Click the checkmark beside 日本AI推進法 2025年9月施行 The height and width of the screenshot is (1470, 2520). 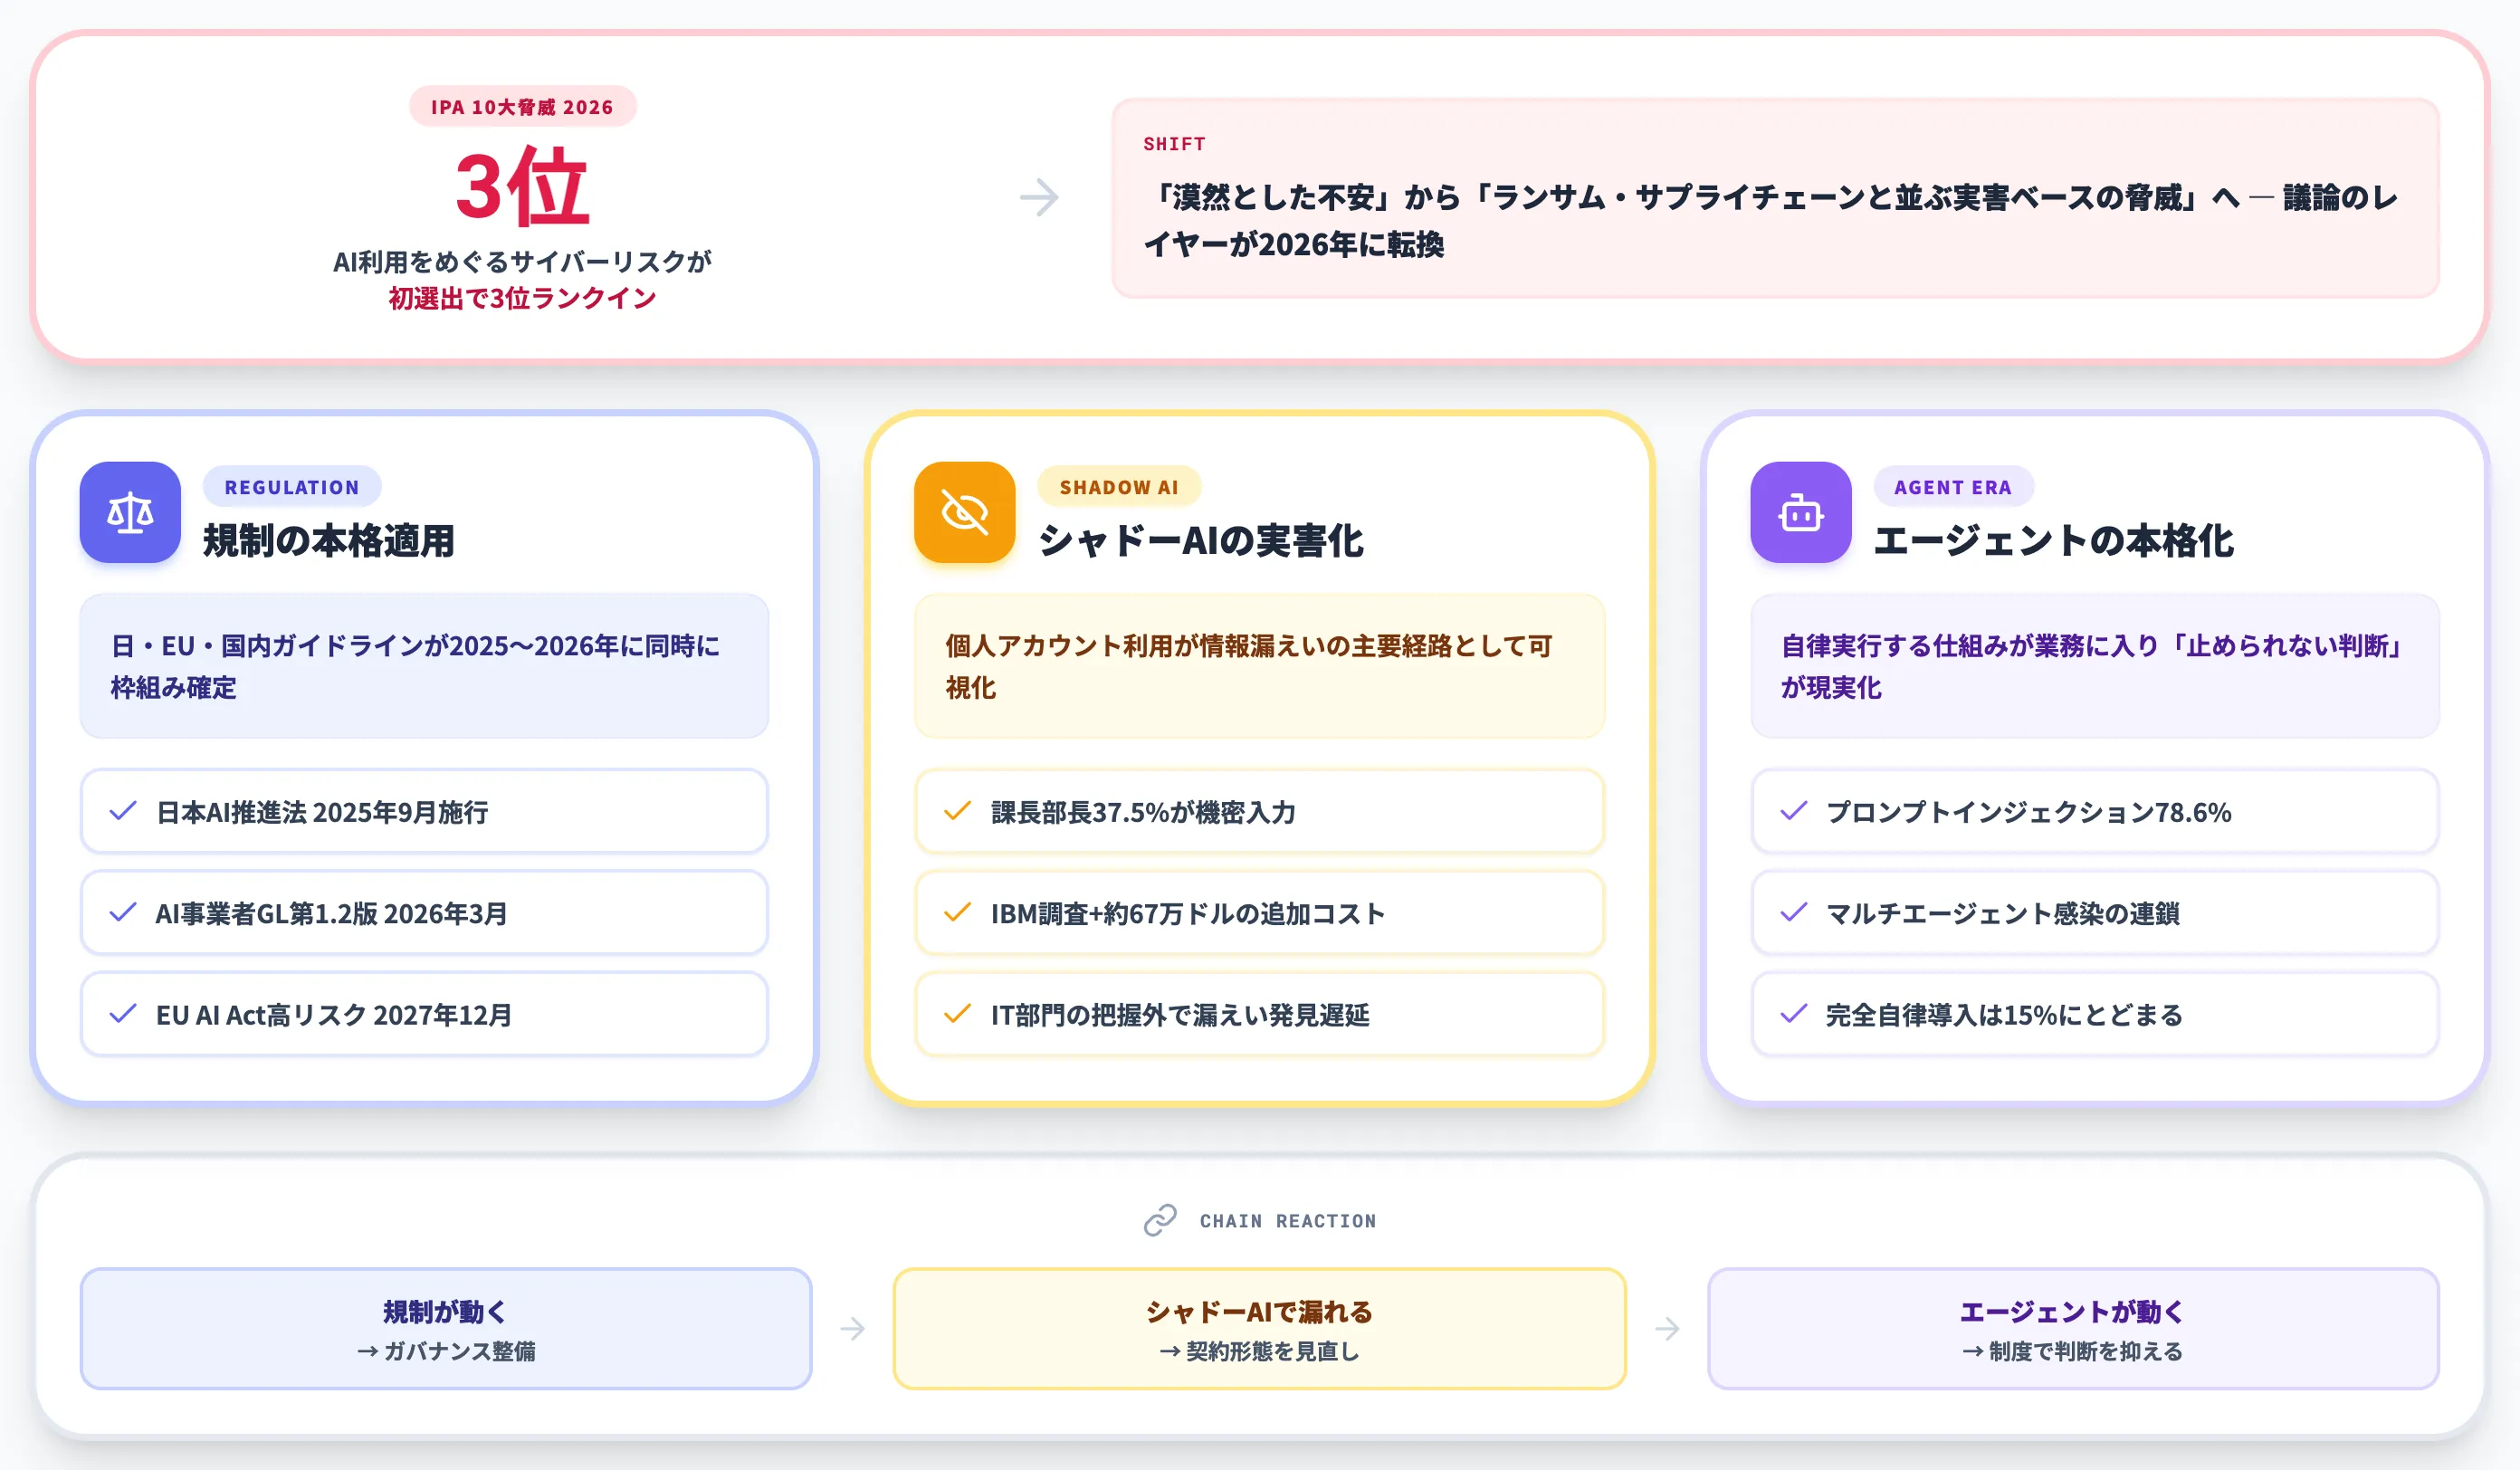pyautogui.click(x=123, y=811)
